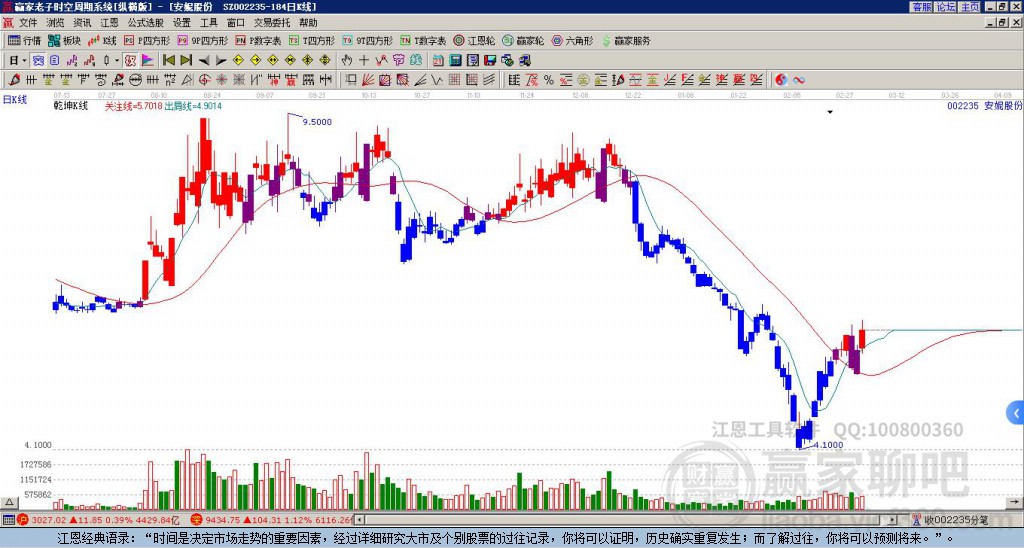Open the 江恩 menu

(x=110, y=23)
